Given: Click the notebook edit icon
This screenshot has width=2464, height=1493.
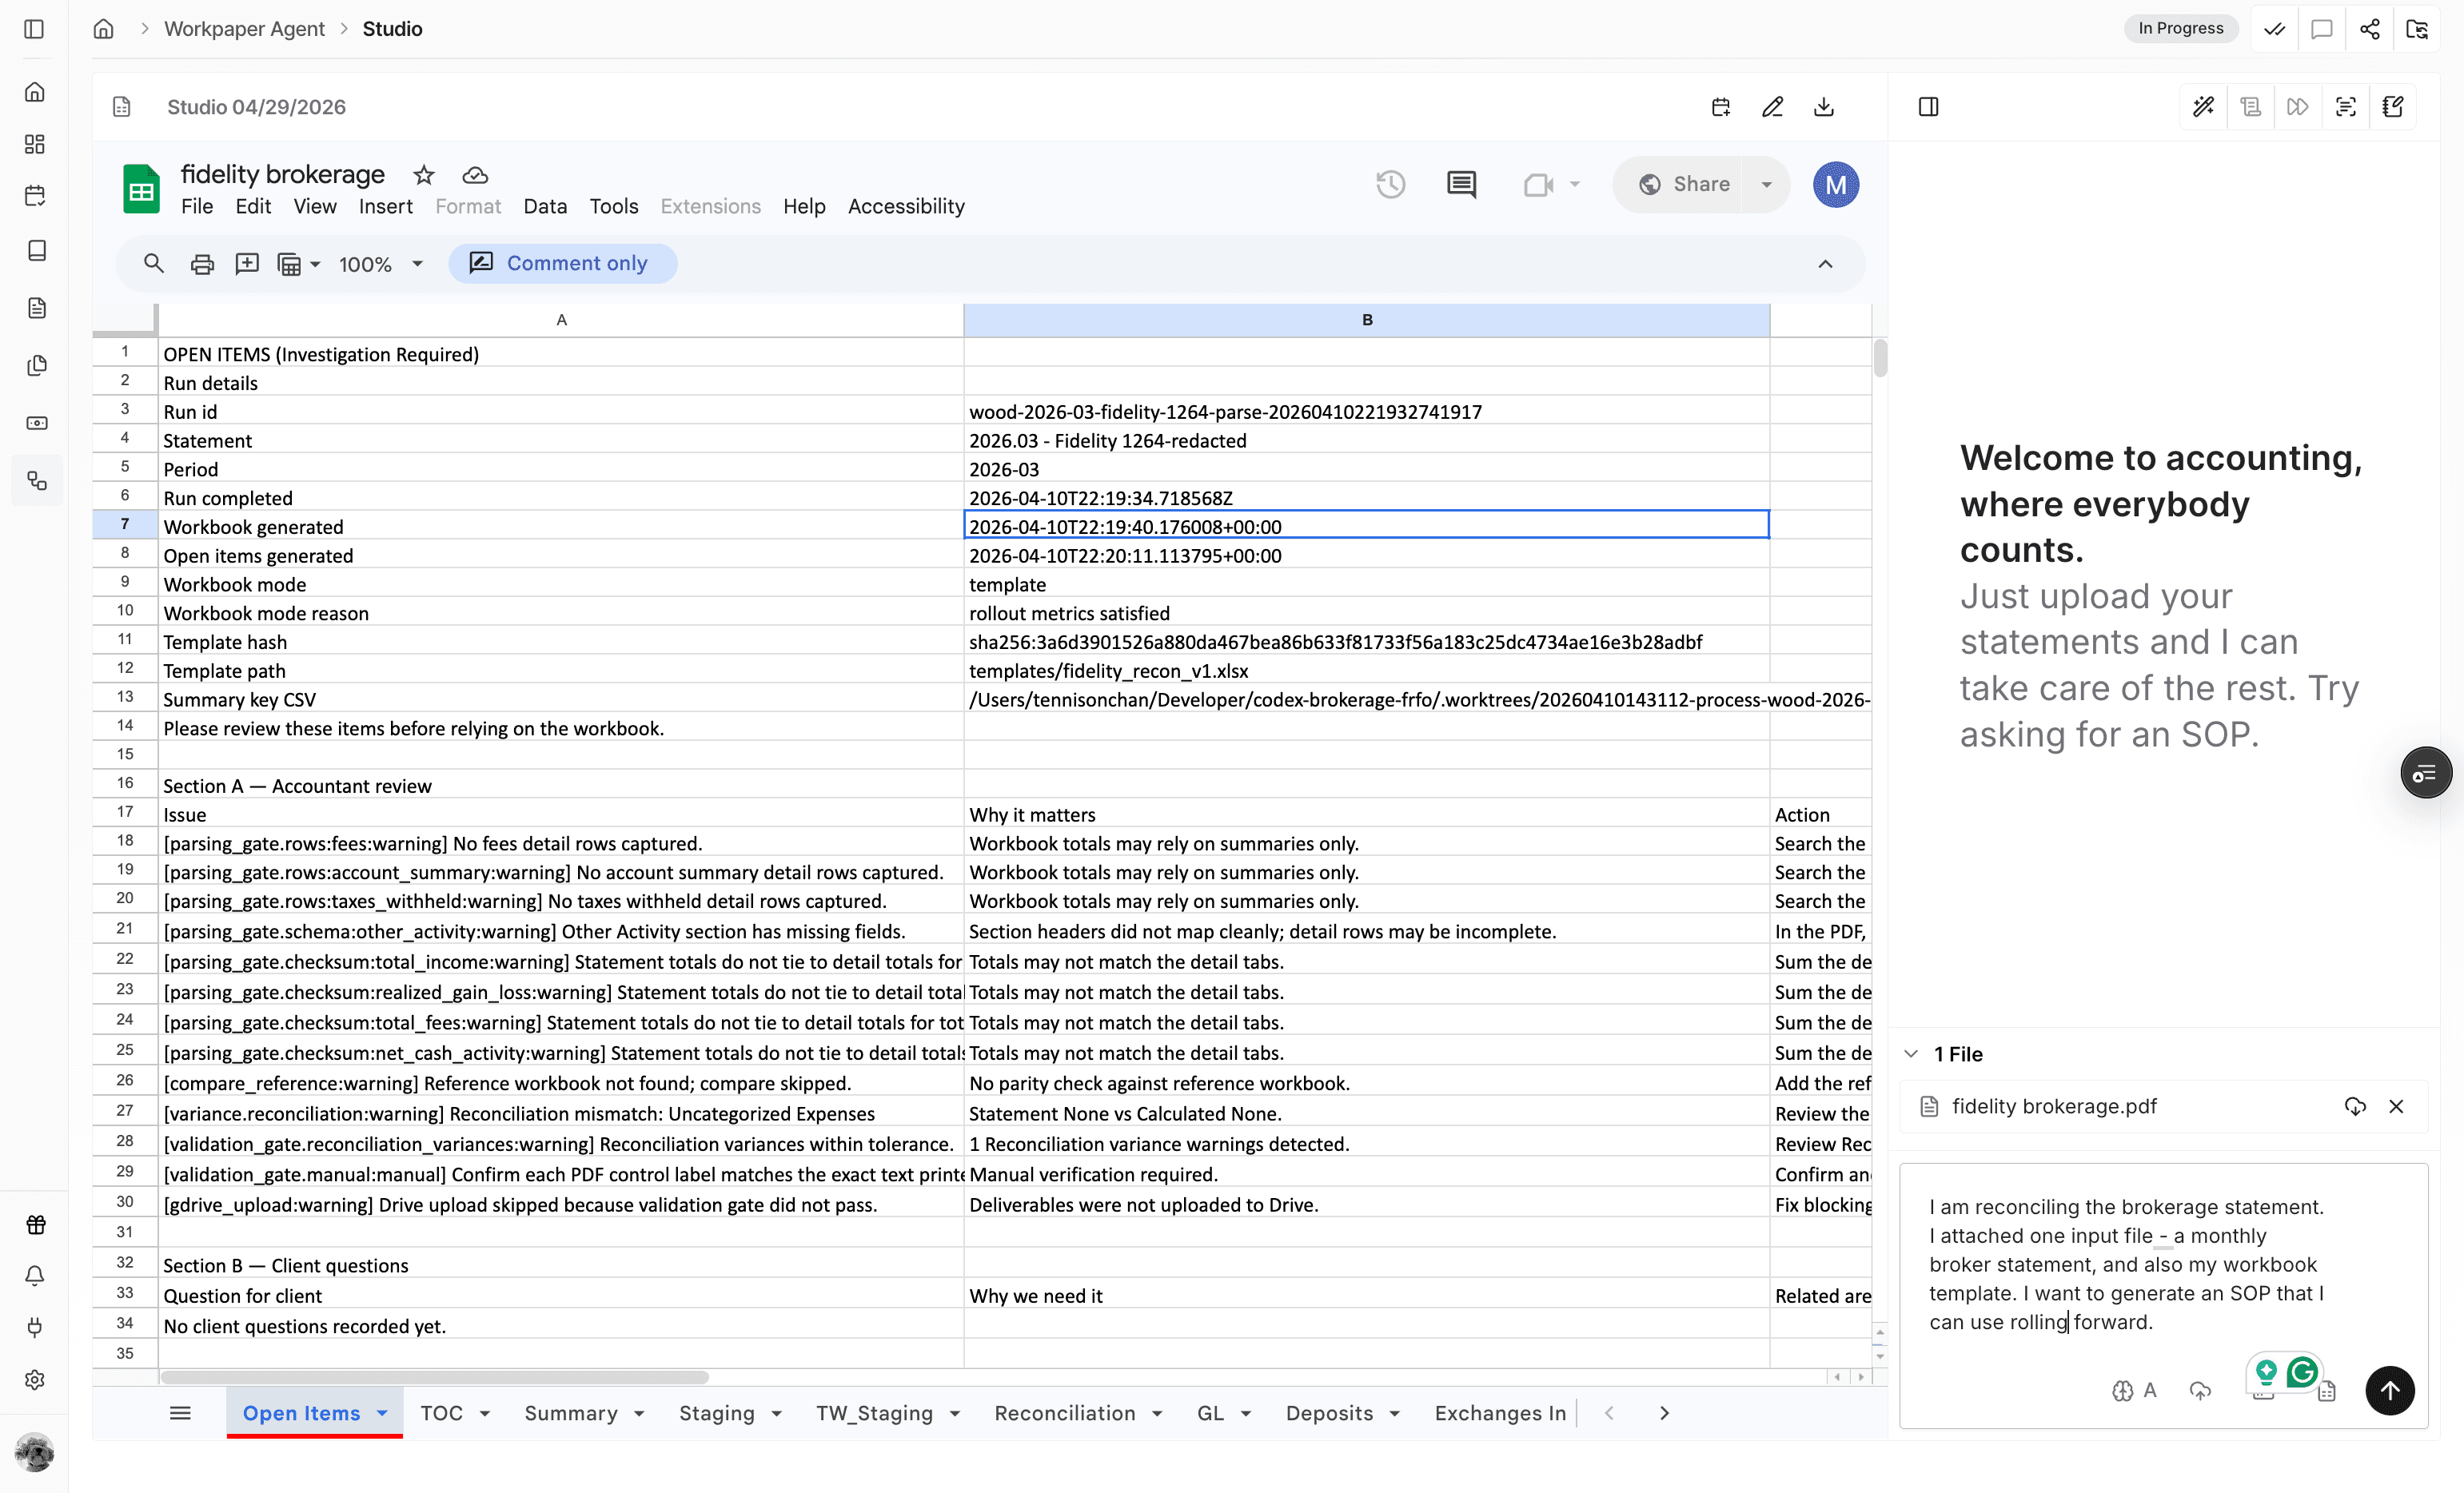Looking at the screenshot, I should click(2393, 107).
